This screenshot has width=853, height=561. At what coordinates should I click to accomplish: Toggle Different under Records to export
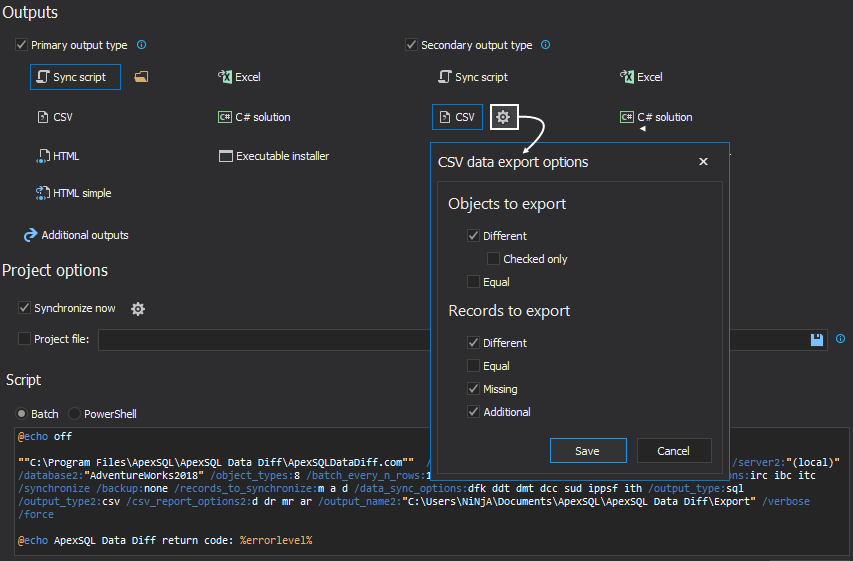point(473,343)
